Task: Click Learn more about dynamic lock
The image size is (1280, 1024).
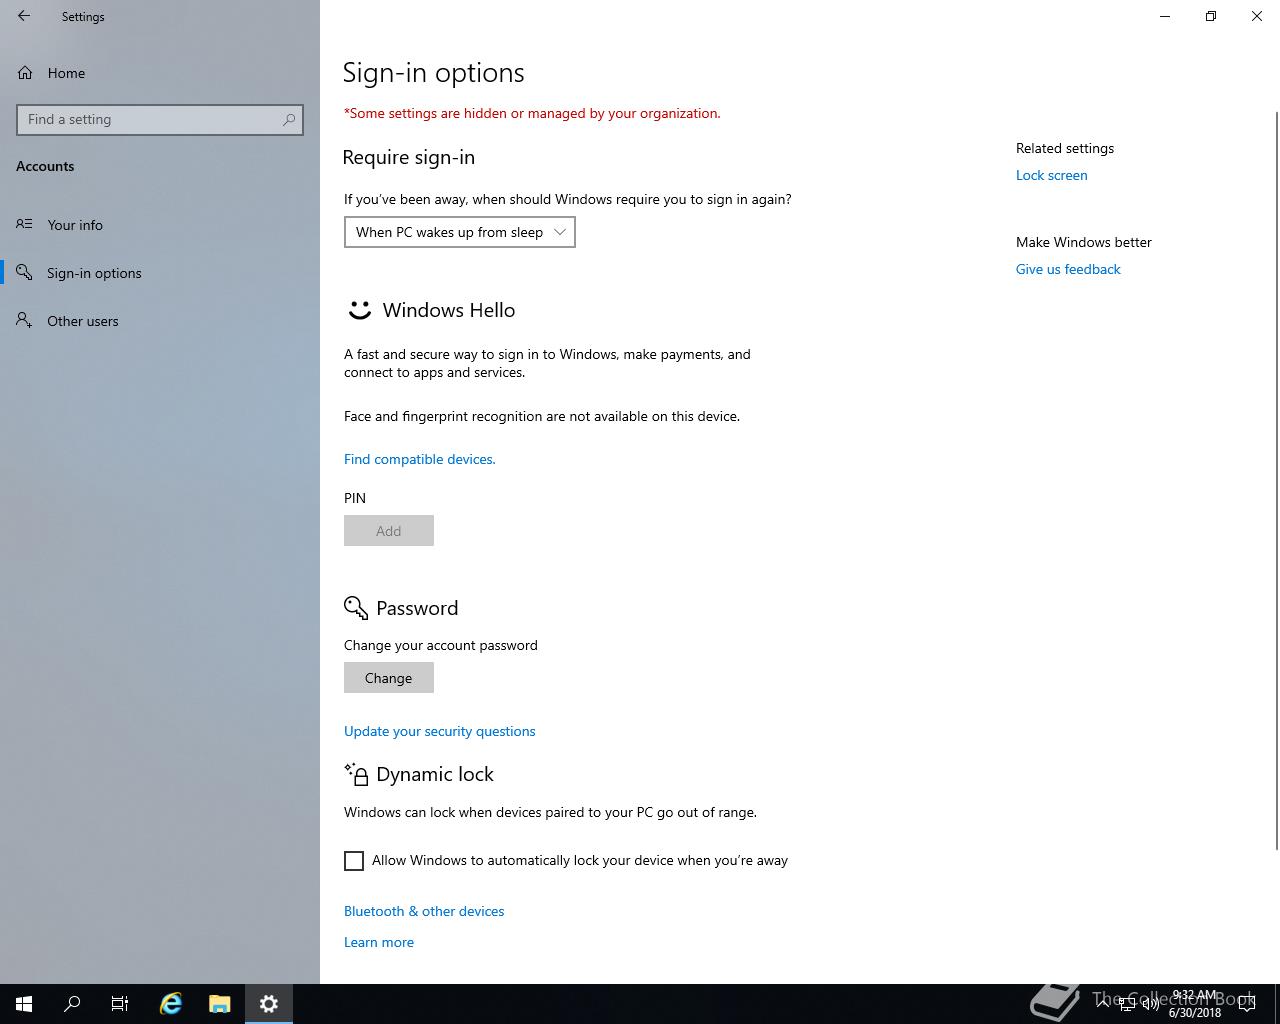Action: 379,942
